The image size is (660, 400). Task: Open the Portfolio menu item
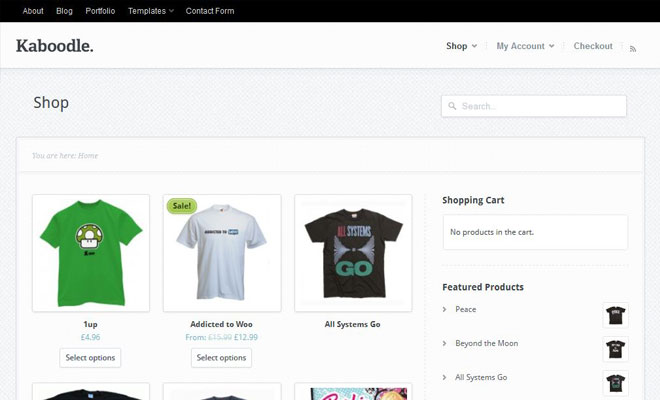100,11
